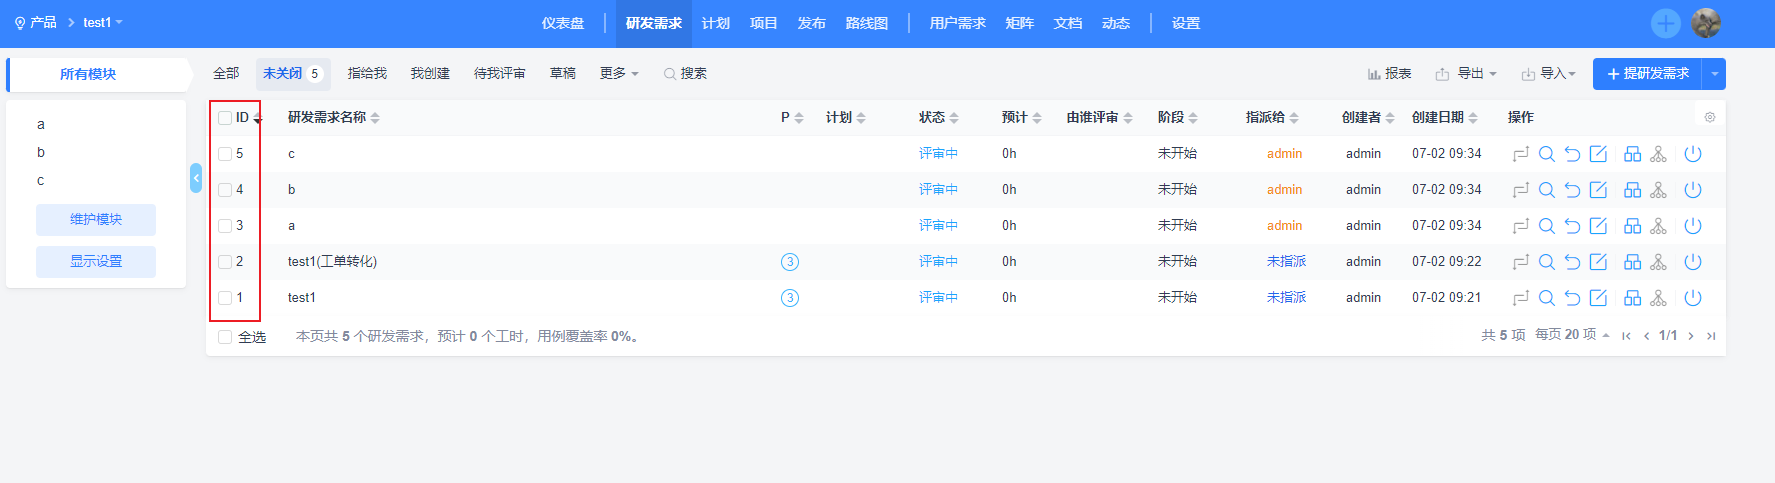Click the 维护模块 button
Viewport: 1775px width, 483px height.
click(x=96, y=220)
